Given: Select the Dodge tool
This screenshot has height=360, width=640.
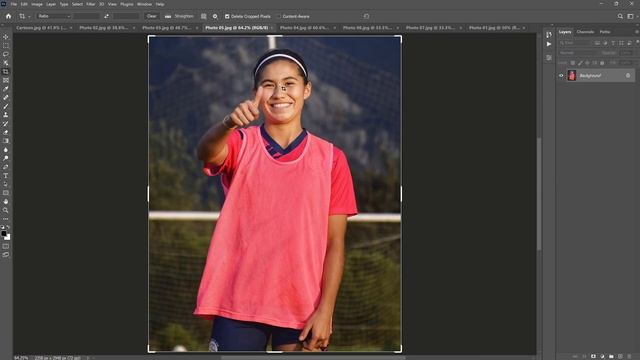Looking at the screenshot, I should point(6,158).
